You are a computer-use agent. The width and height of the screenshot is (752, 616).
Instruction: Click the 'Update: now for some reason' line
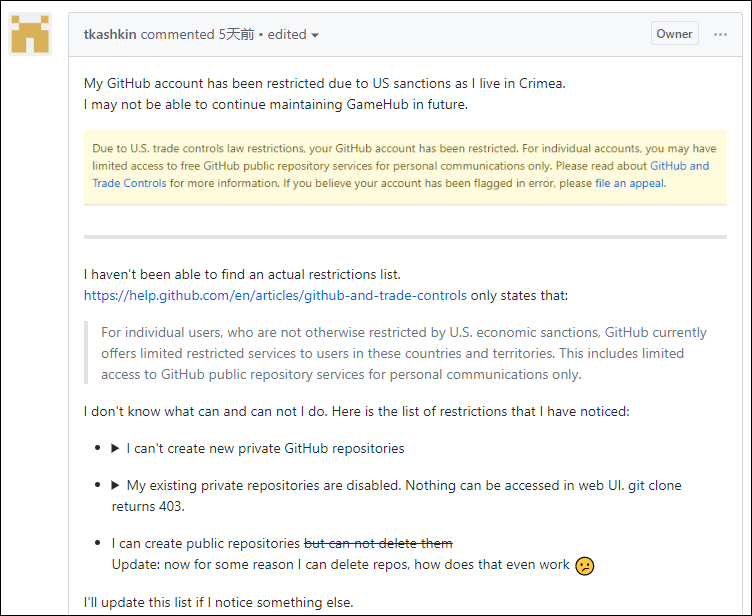click(340, 565)
